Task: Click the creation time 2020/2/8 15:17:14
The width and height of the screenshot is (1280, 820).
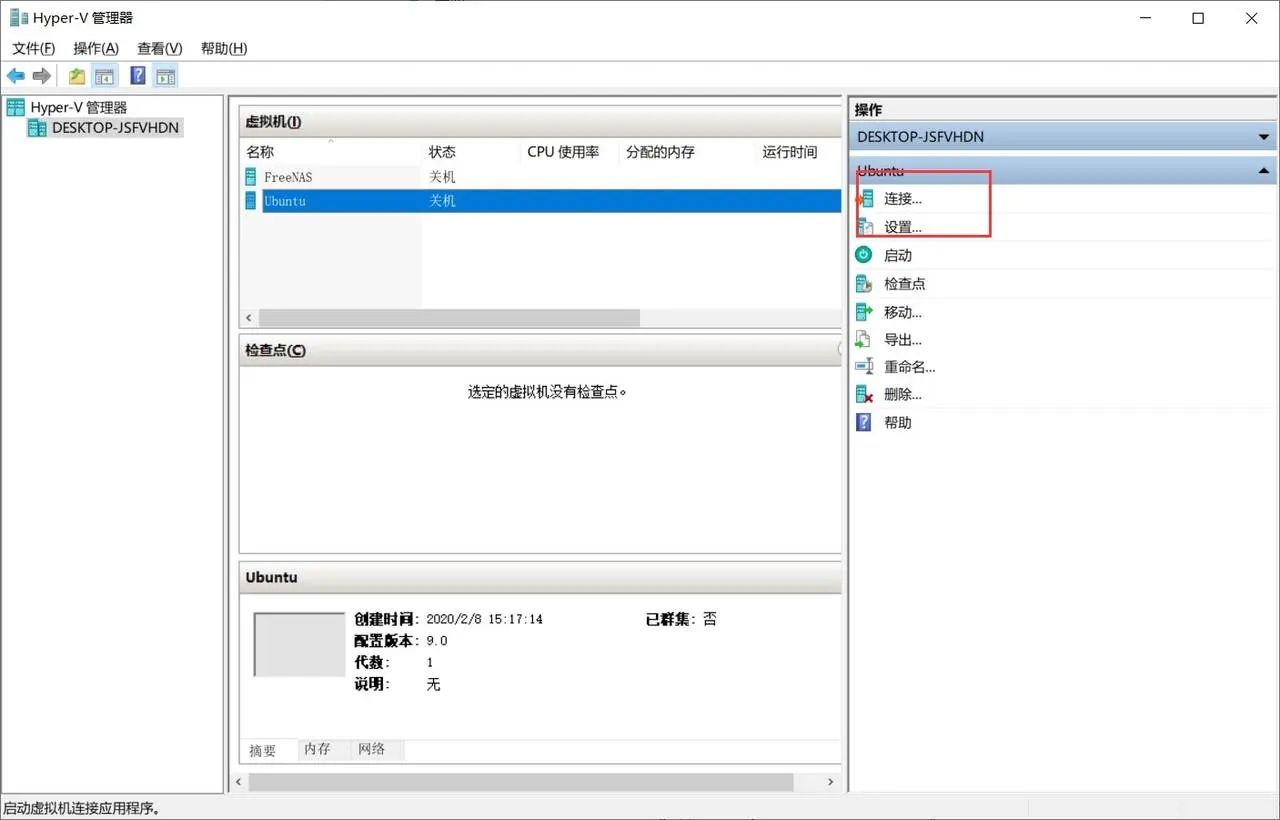Action: point(485,620)
